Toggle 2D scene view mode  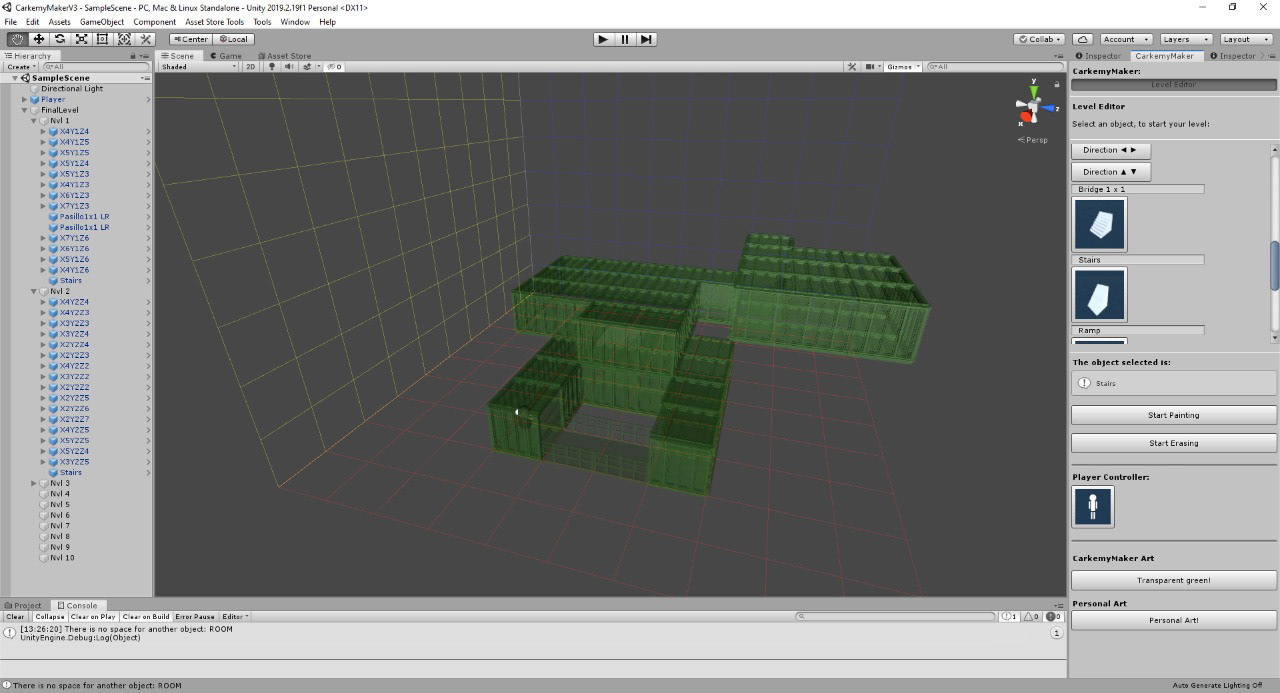click(x=252, y=67)
